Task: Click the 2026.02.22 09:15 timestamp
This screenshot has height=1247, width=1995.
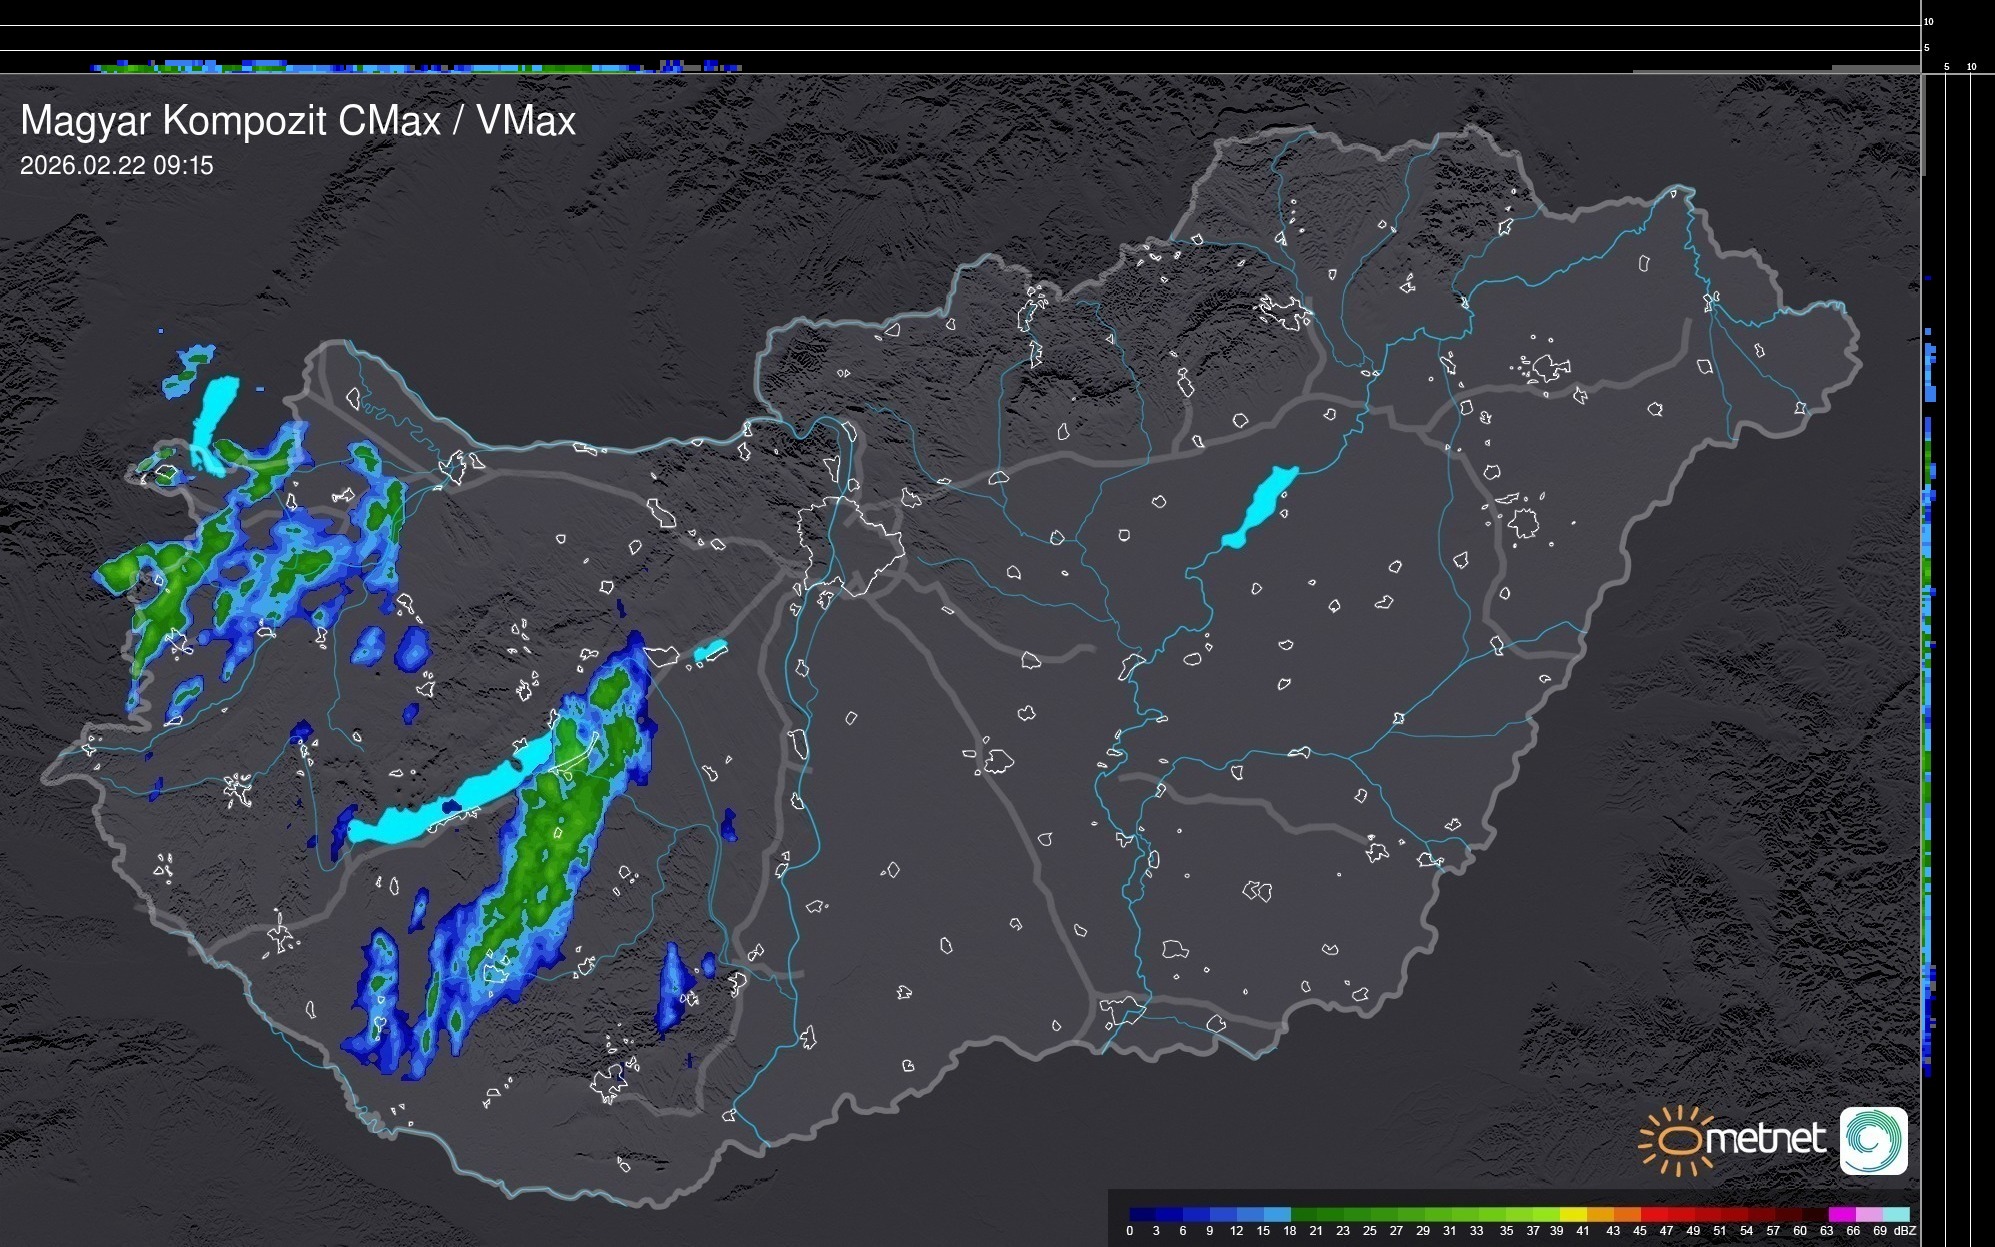Action: [x=117, y=166]
